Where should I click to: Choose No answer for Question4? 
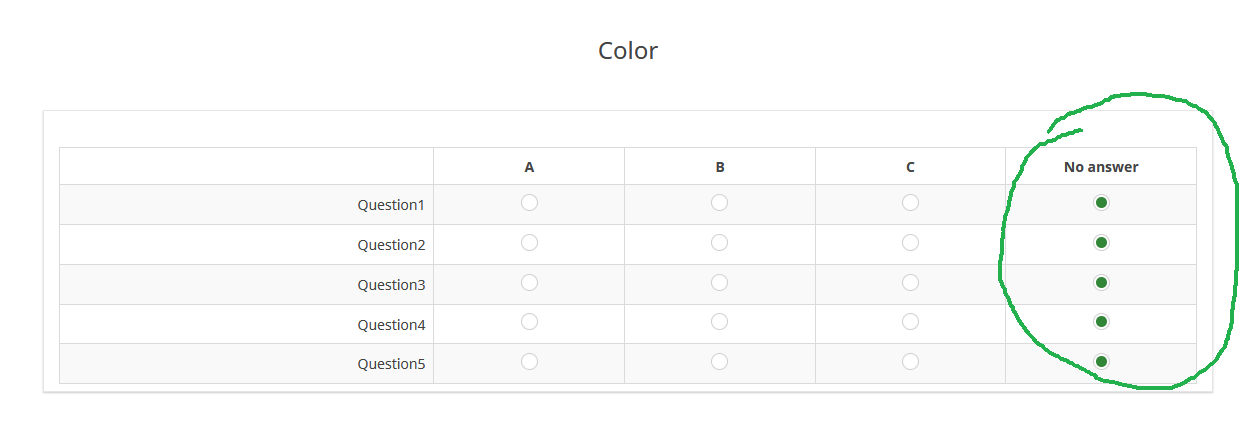1101,322
